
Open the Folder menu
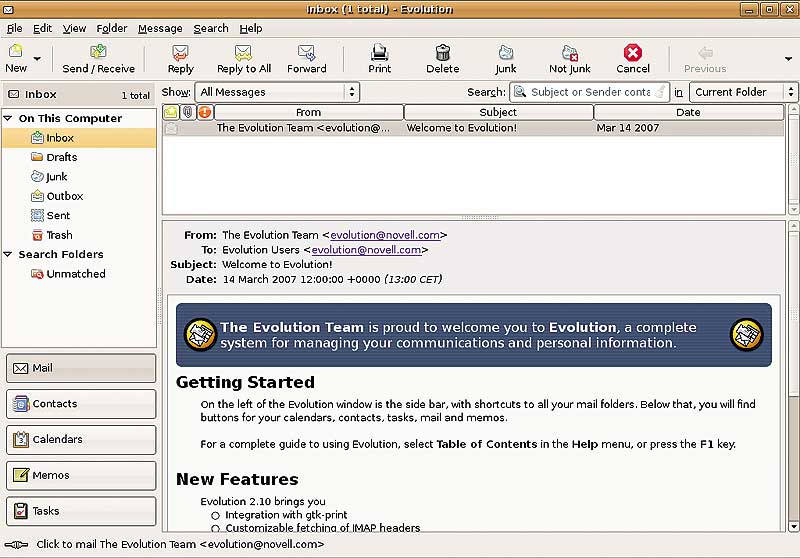click(112, 29)
